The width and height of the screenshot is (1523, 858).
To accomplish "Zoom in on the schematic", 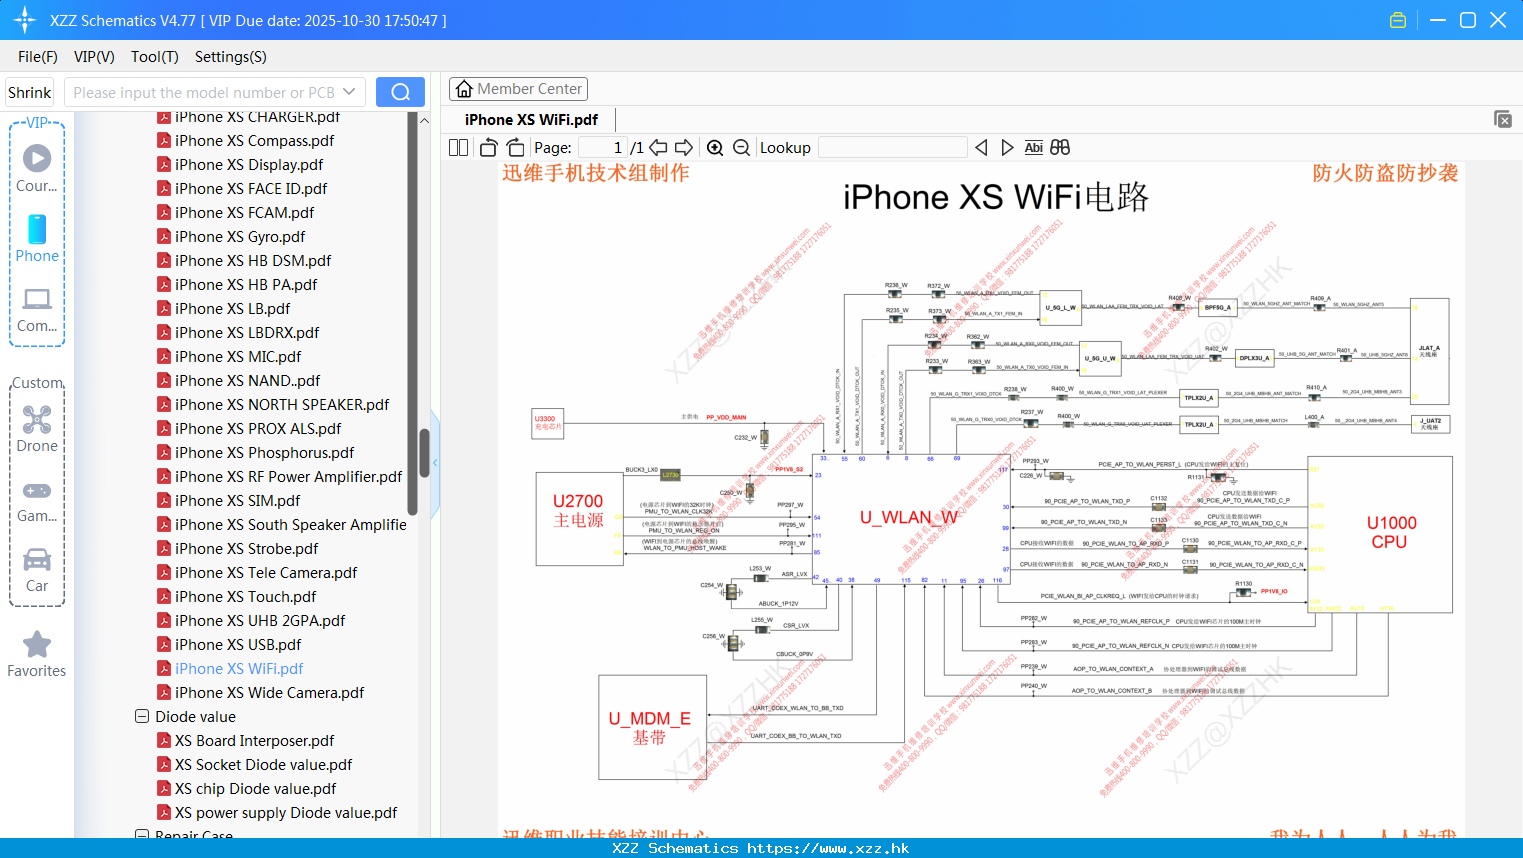I will click(x=715, y=147).
